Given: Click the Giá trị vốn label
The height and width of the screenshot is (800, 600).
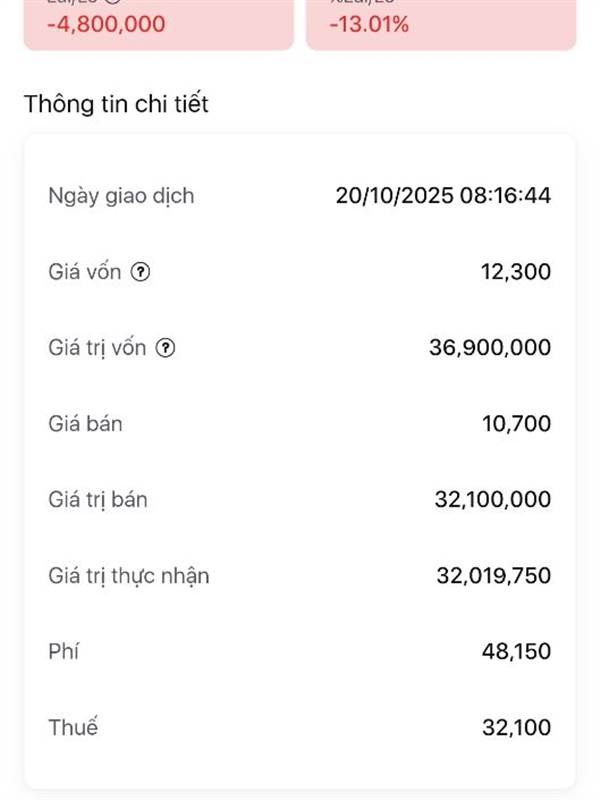Looking at the screenshot, I should click(97, 348).
